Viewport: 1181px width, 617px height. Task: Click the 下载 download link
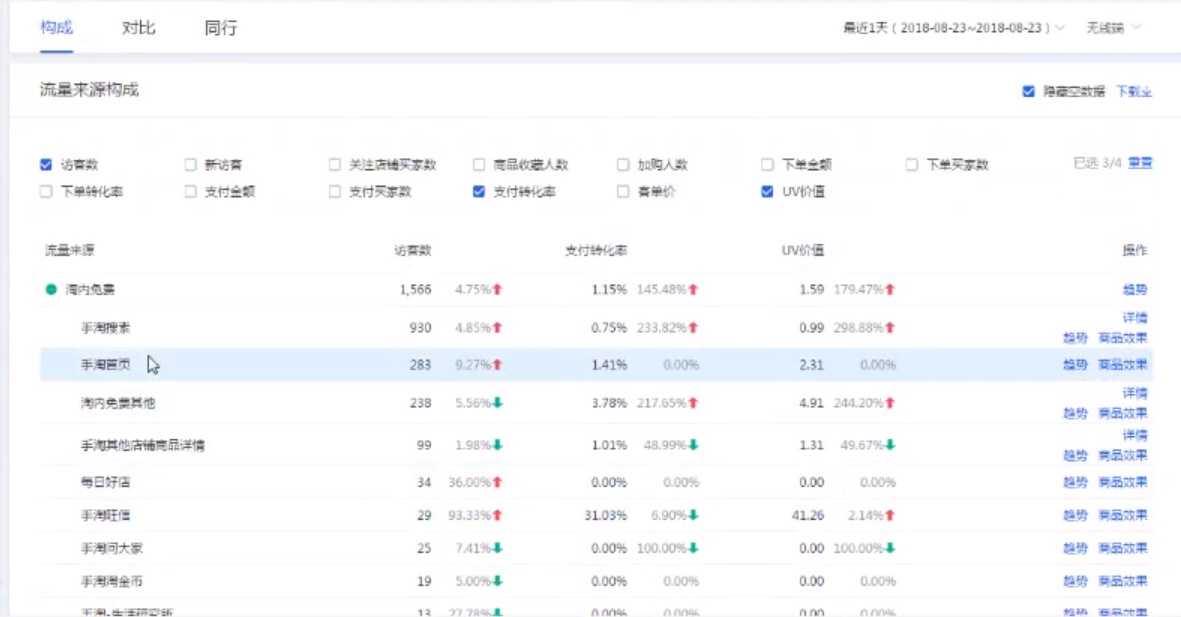(1134, 91)
